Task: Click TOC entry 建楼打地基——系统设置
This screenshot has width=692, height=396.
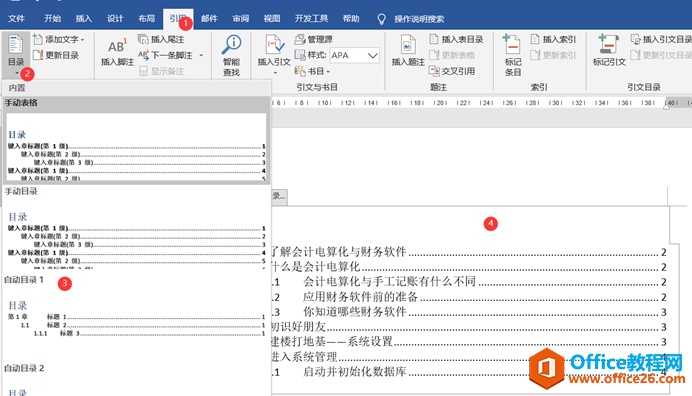Action: pos(332,341)
